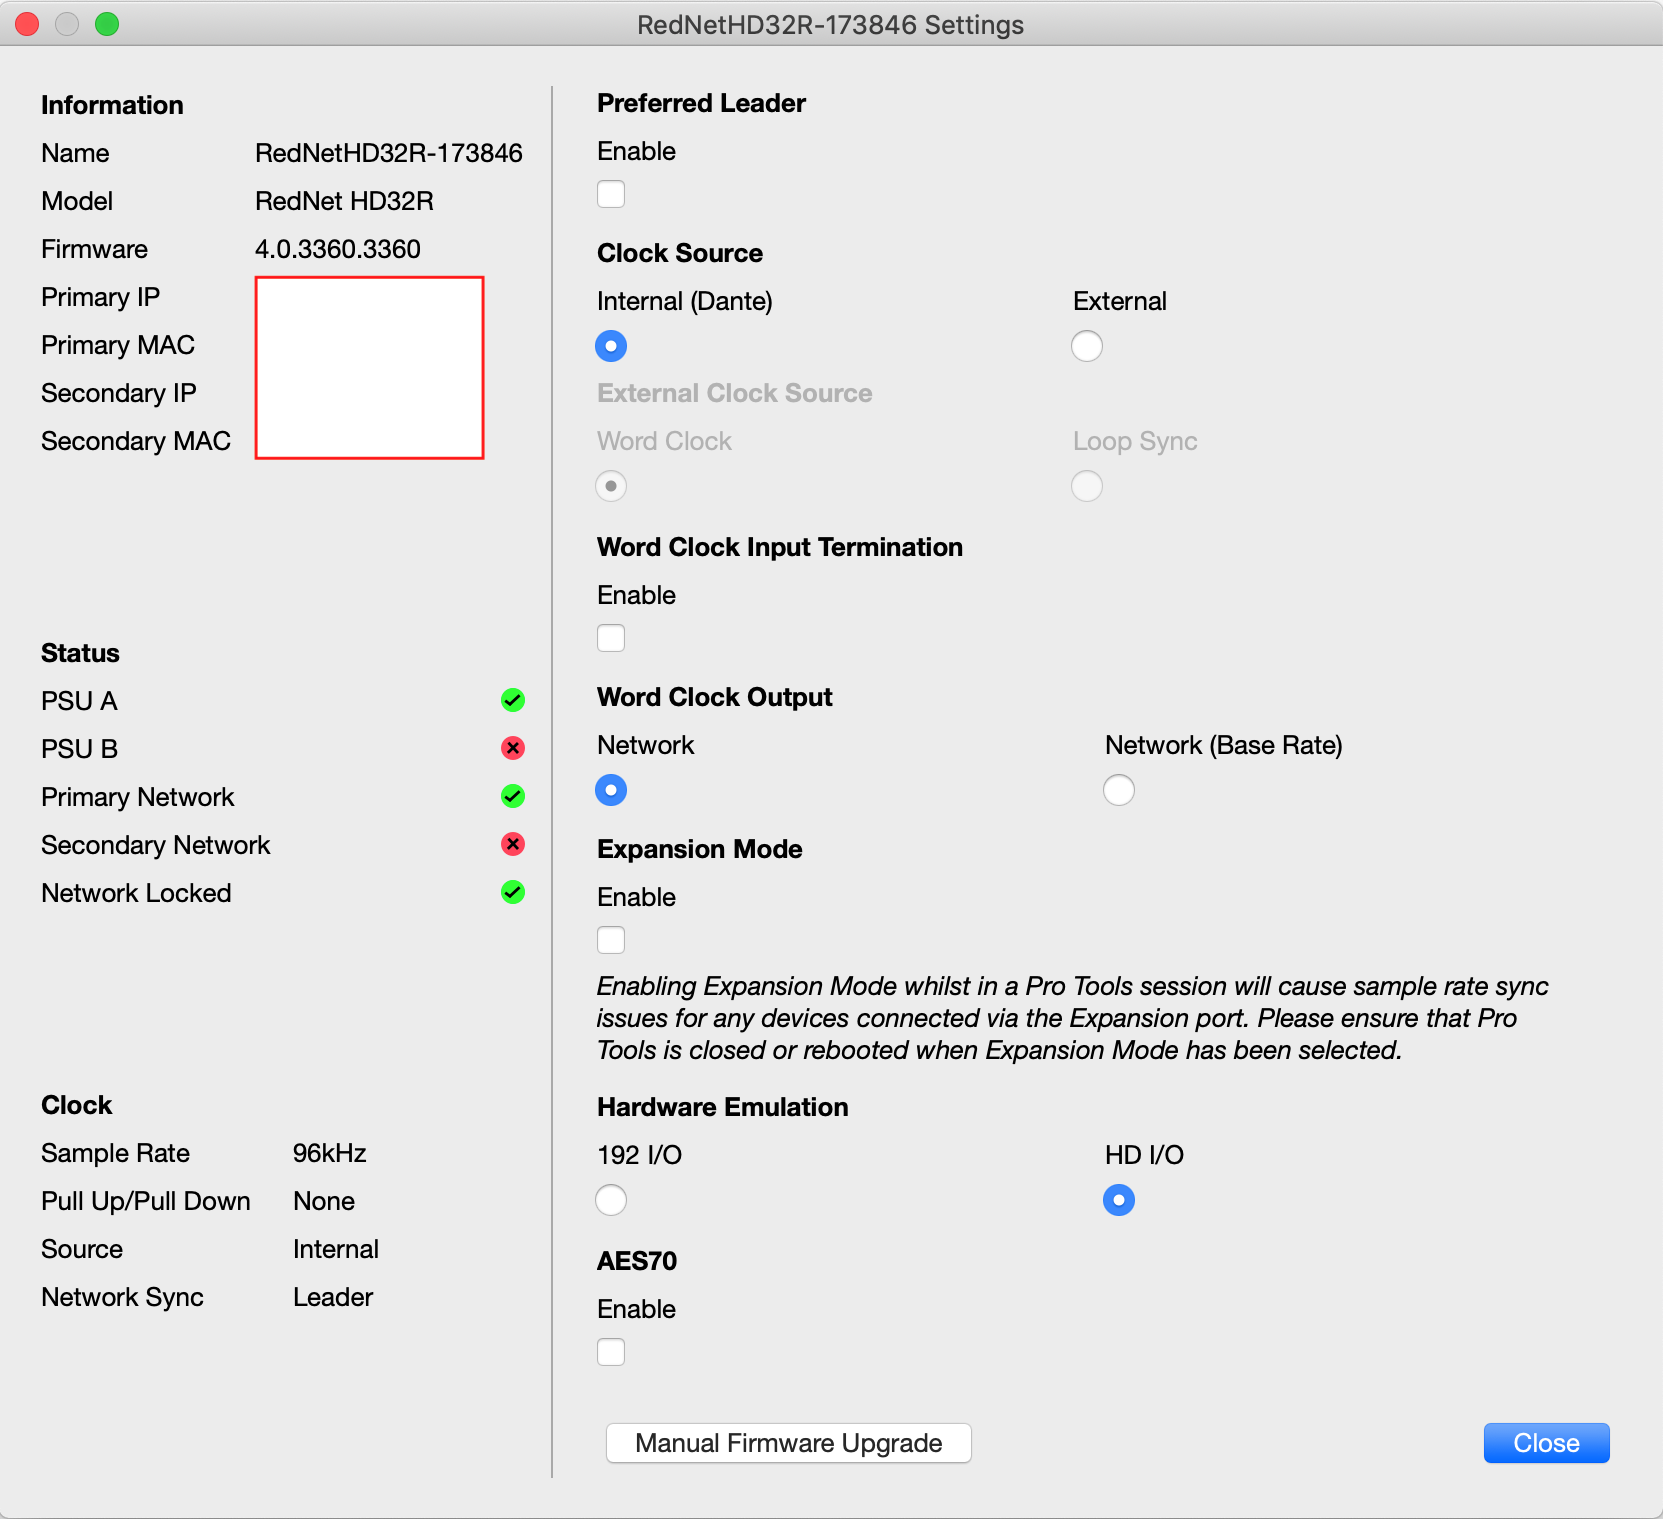Click the Secondary IP label
1663x1519 pixels.
point(119,393)
